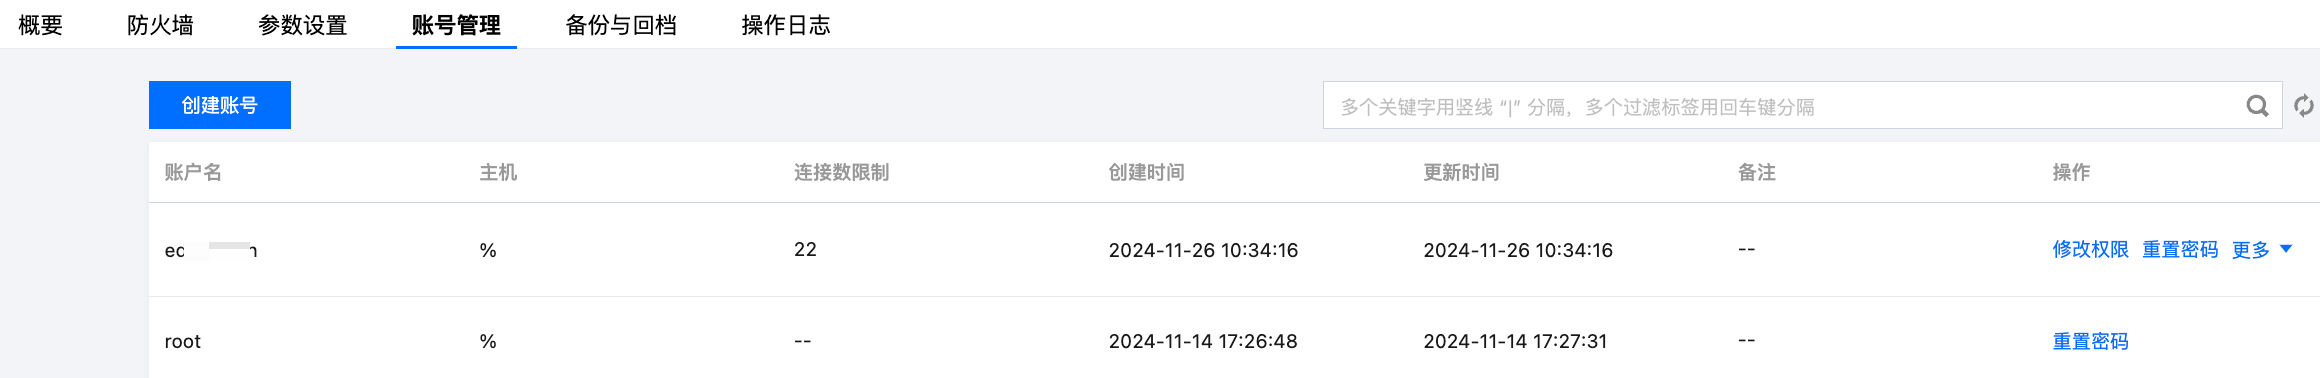Image resolution: width=2320 pixels, height=378 pixels.
Task: Select the 账号管理 tab
Action: tap(456, 25)
